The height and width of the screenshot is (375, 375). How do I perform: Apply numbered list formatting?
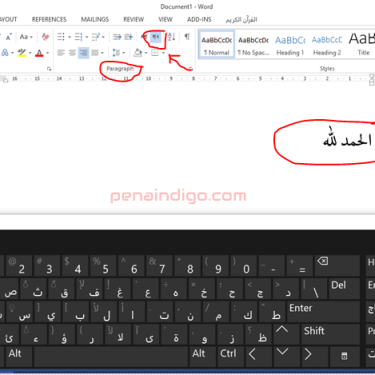click(79, 37)
